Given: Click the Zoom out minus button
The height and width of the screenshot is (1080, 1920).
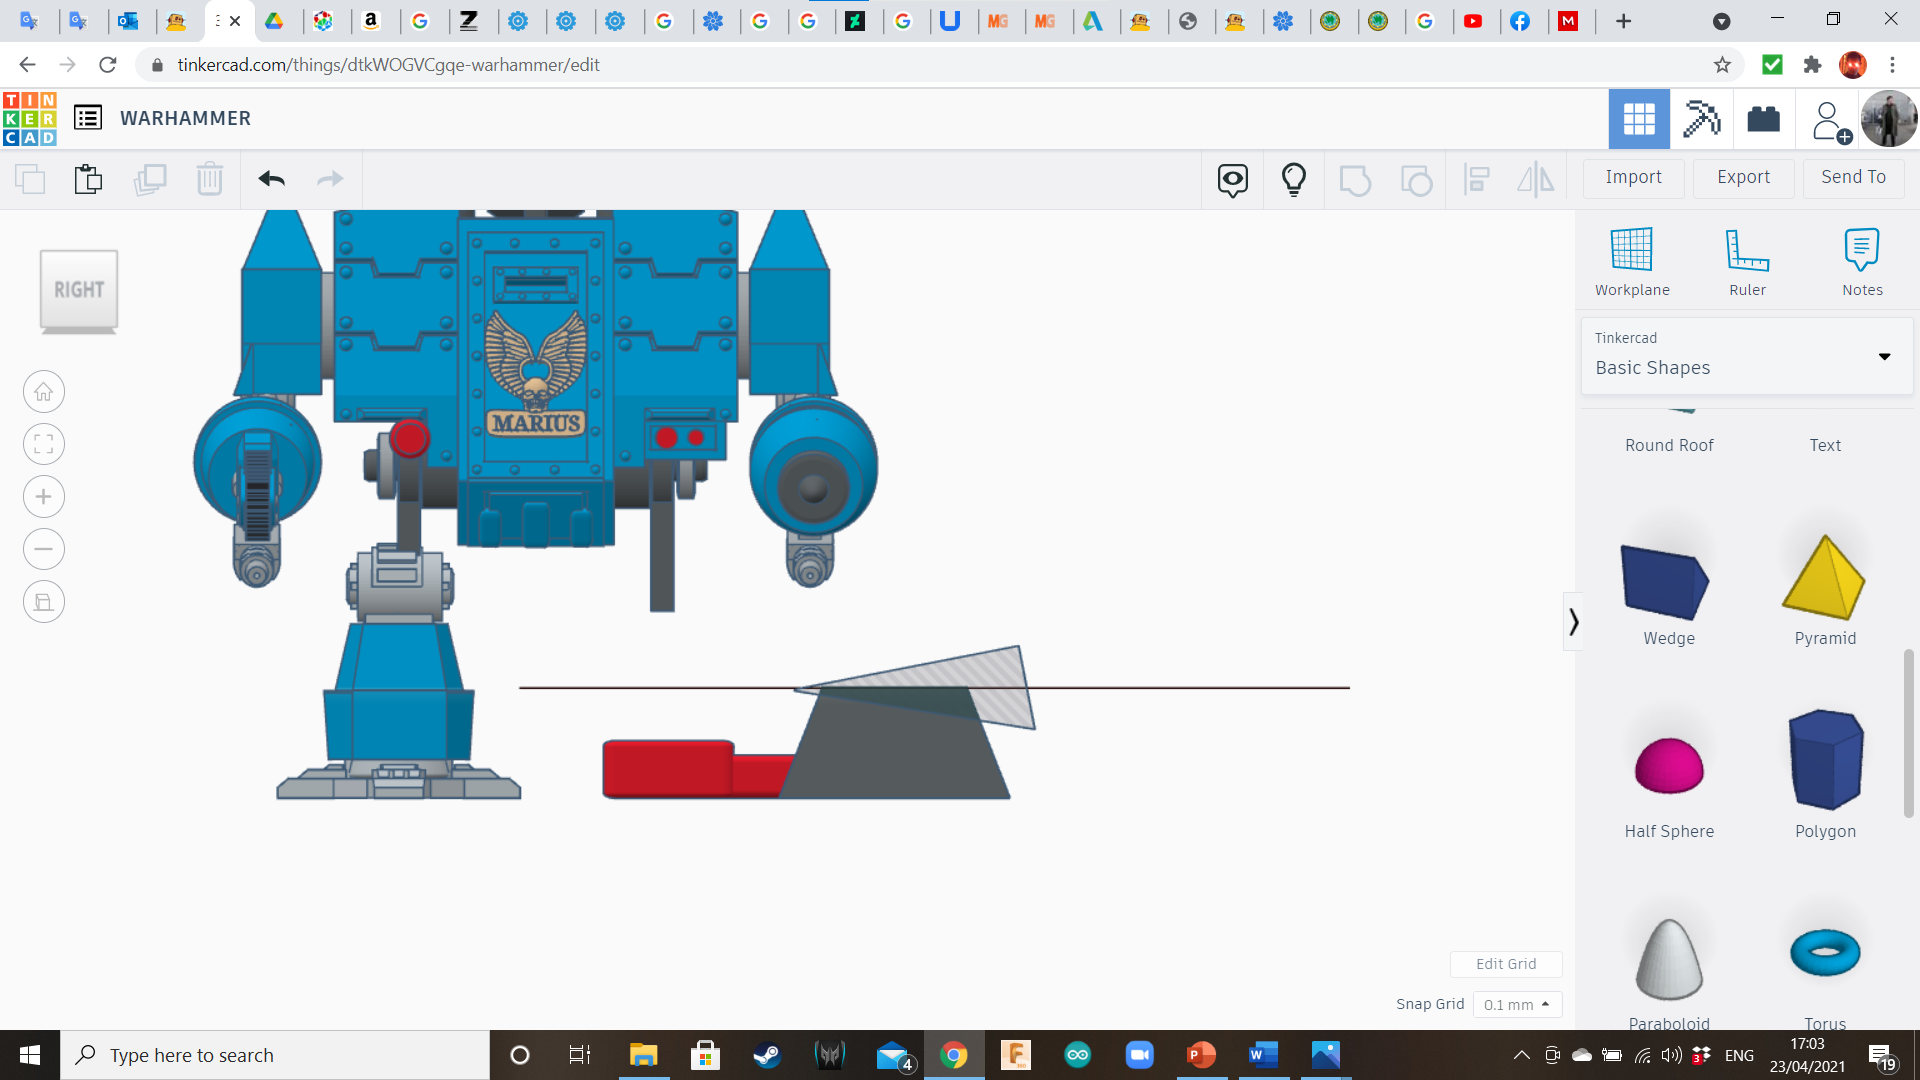Looking at the screenshot, I should point(44,549).
